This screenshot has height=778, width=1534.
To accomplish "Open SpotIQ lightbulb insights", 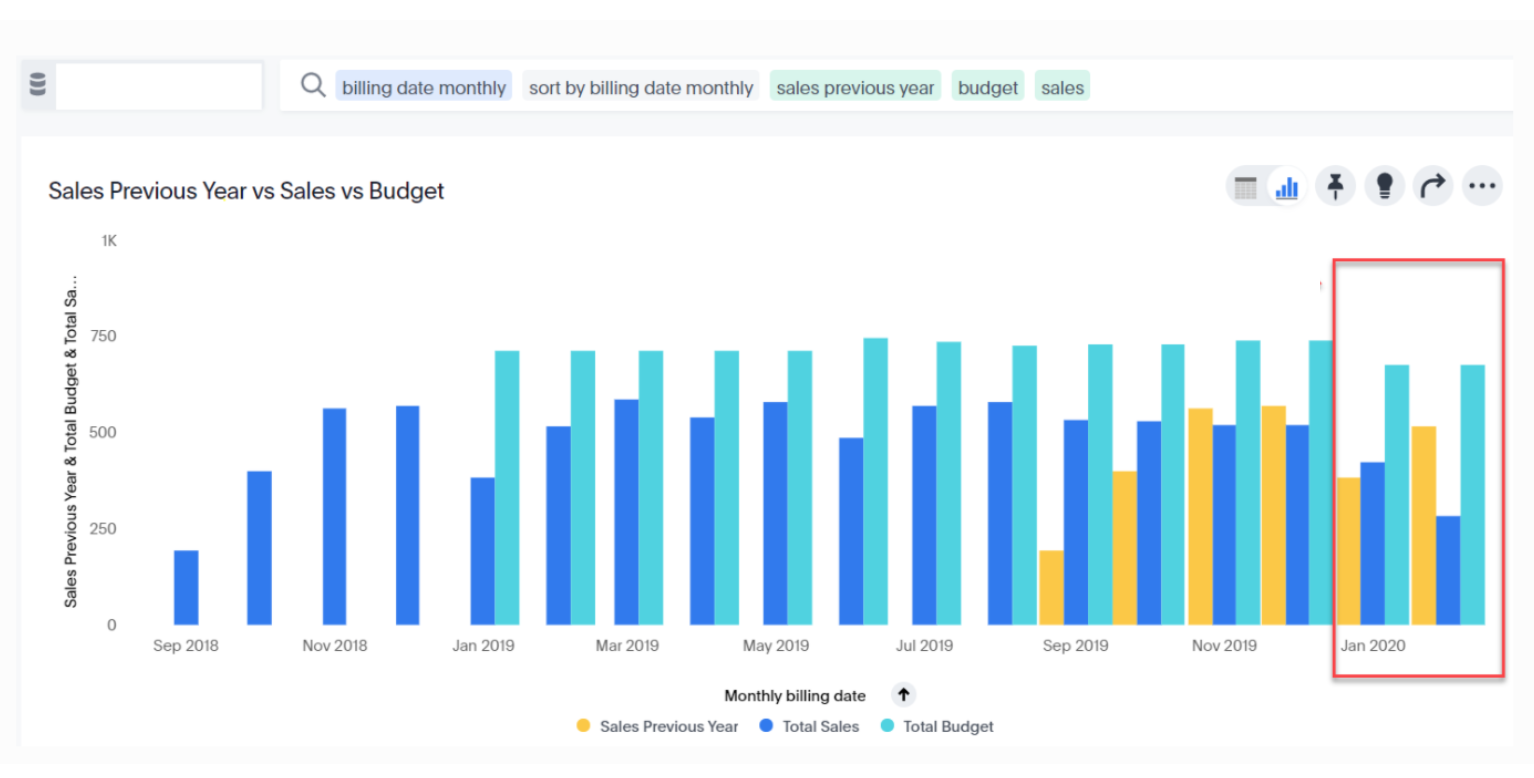I will 1385,186.
